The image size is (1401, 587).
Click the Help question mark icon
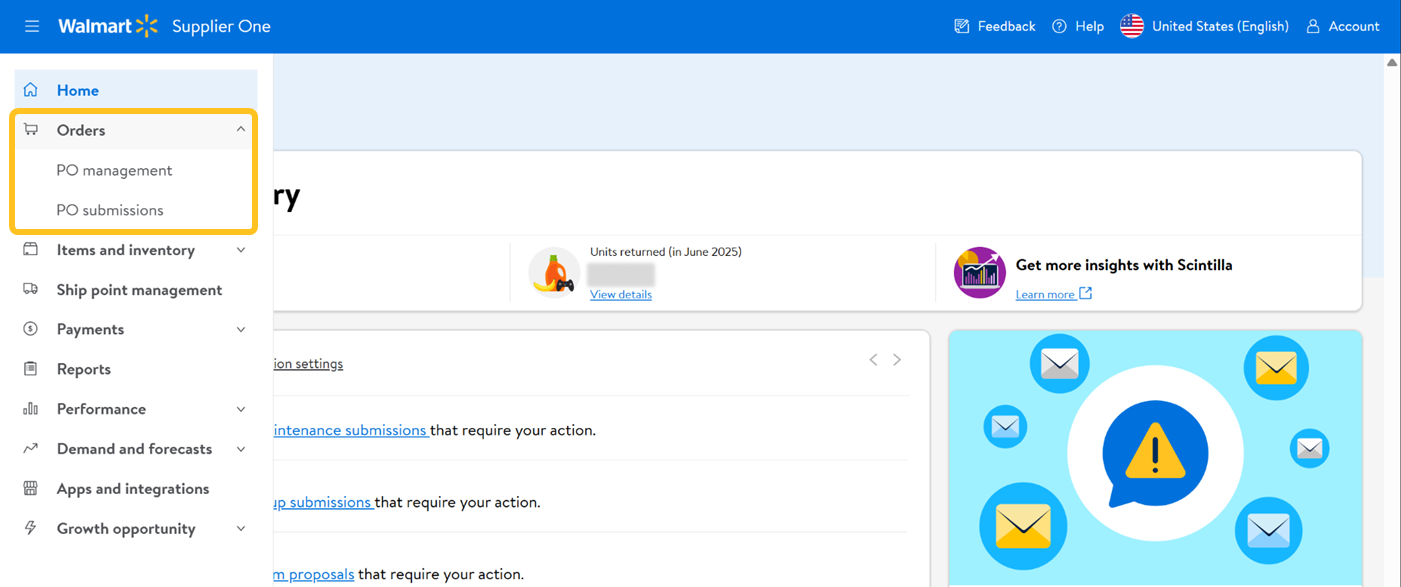pyautogui.click(x=1059, y=26)
